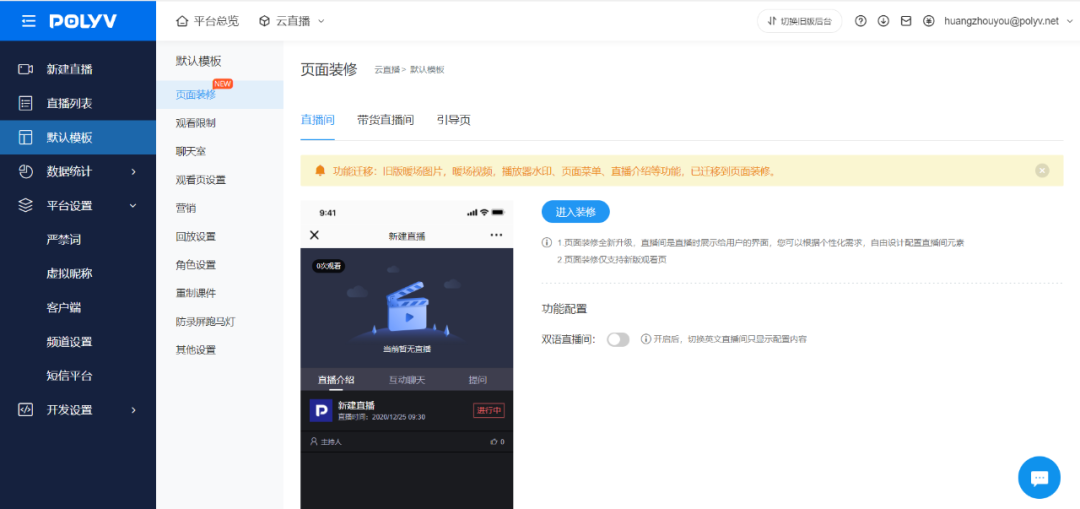Select the 互动聊天 tab in the preview
This screenshot has height=509, width=1080.
[x=407, y=380]
